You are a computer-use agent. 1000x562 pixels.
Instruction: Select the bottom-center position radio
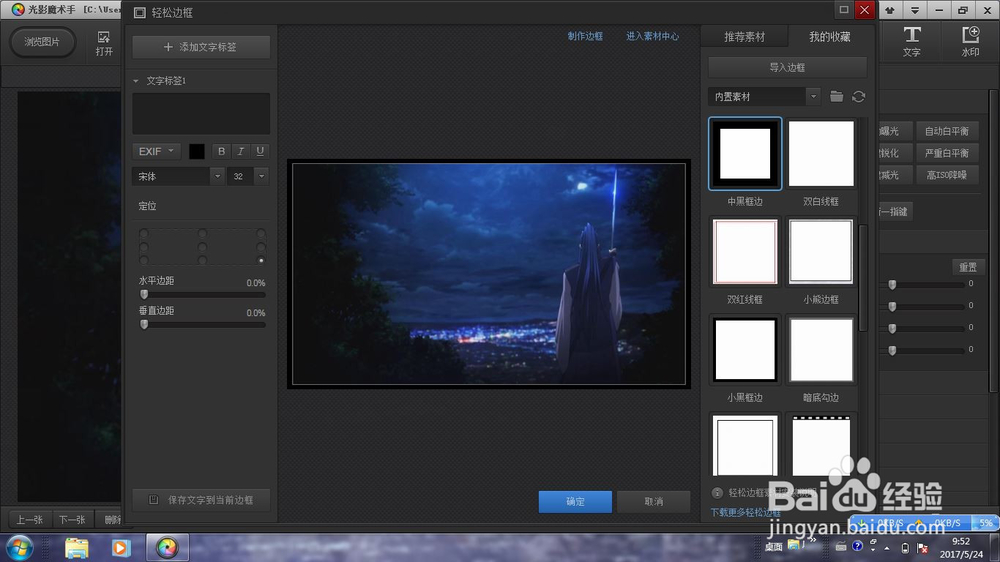click(x=202, y=260)
